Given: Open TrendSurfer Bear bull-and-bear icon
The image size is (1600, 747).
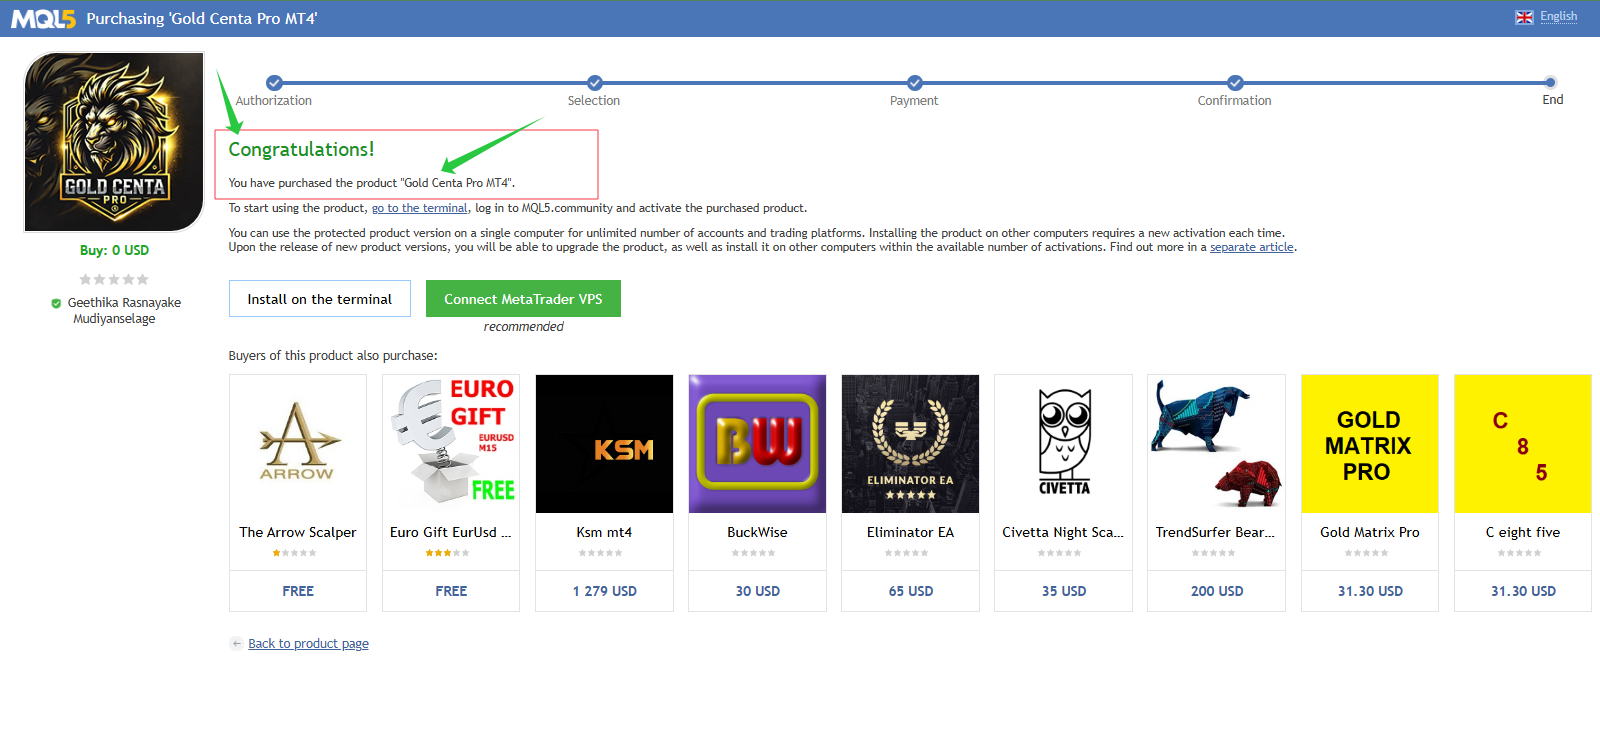Looking at the screenshot, I should (1217, 444).
